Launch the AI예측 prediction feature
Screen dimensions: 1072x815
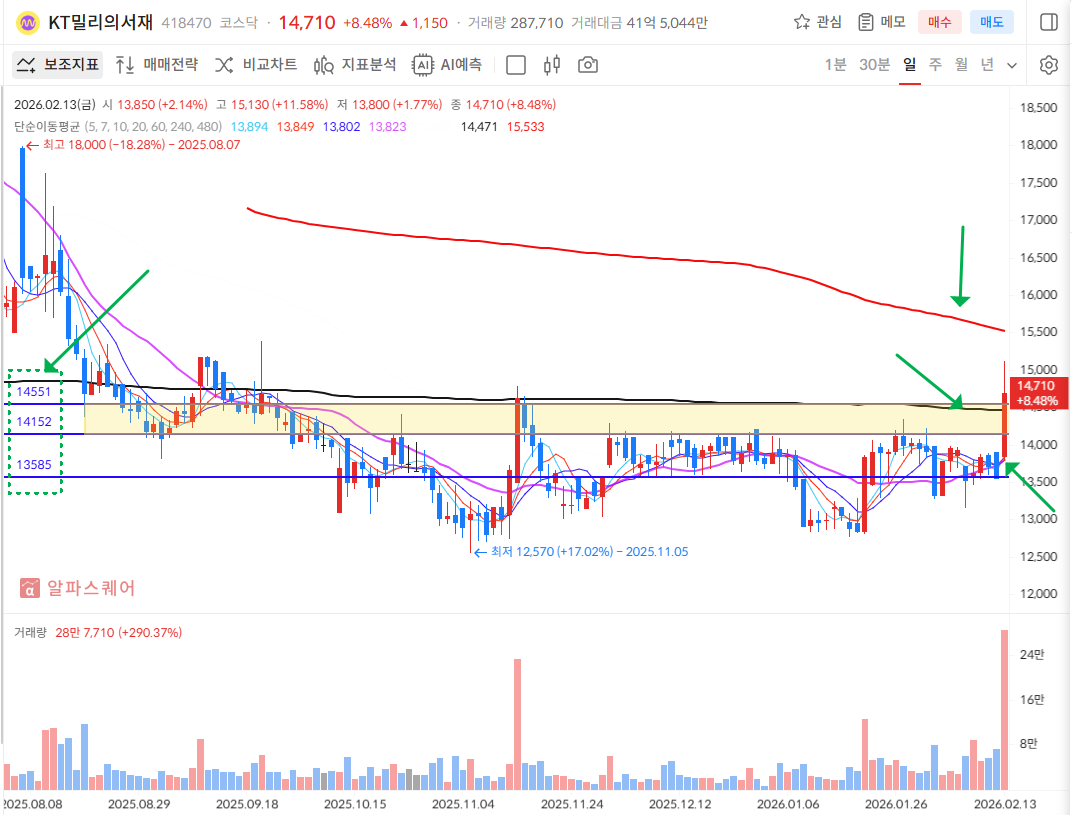click(447, 65)
